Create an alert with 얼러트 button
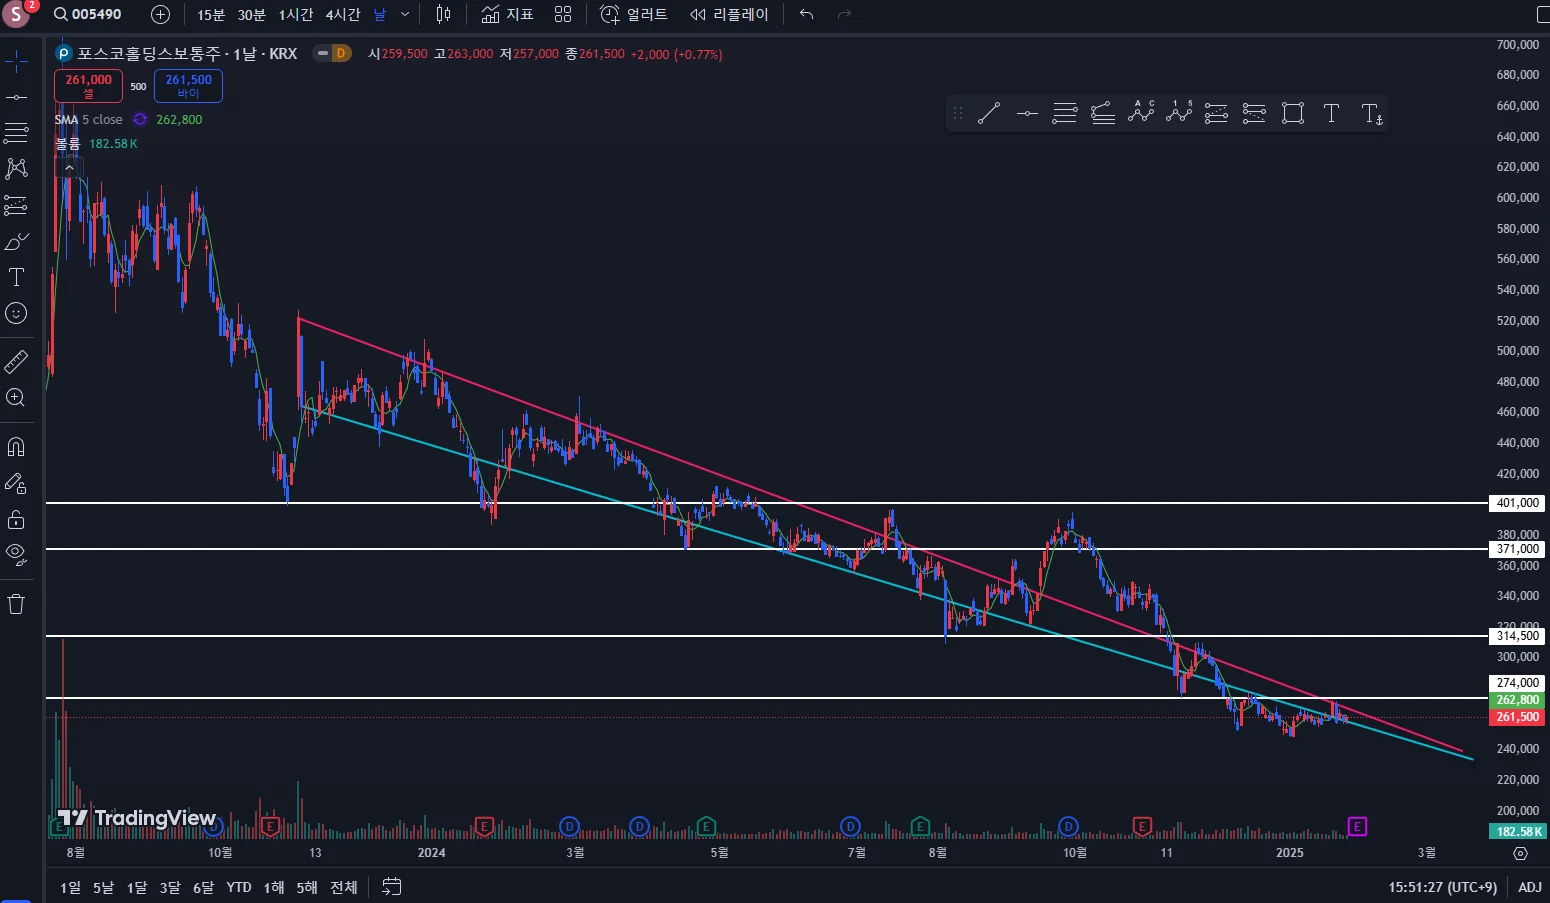 (x=634, y=14)
